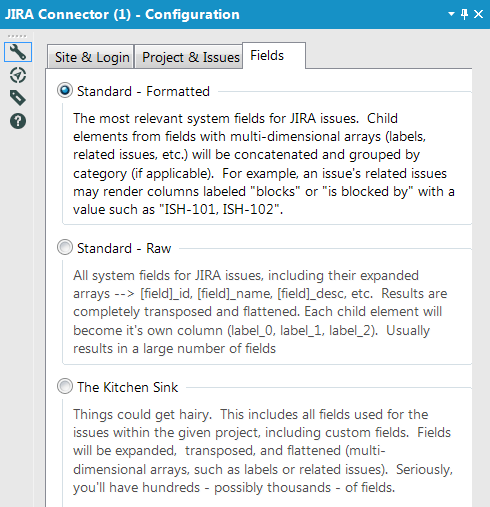Select the Fields tab
Image resolution: width=490 pixels, height=507 pixels.
(x=274, y=56)
